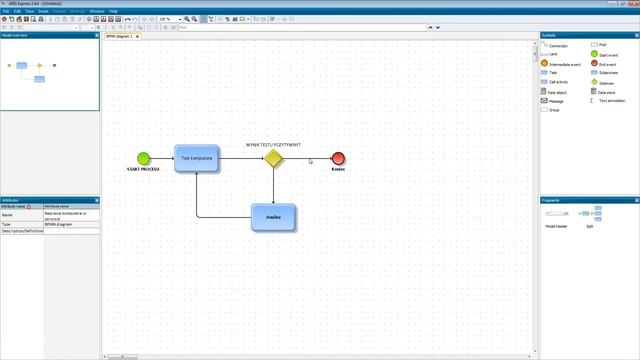The width and height of the screenshot is (640, 360).
Task: Pick the Pool symbol
Action: pyautogui.click(x=599, y=44)
